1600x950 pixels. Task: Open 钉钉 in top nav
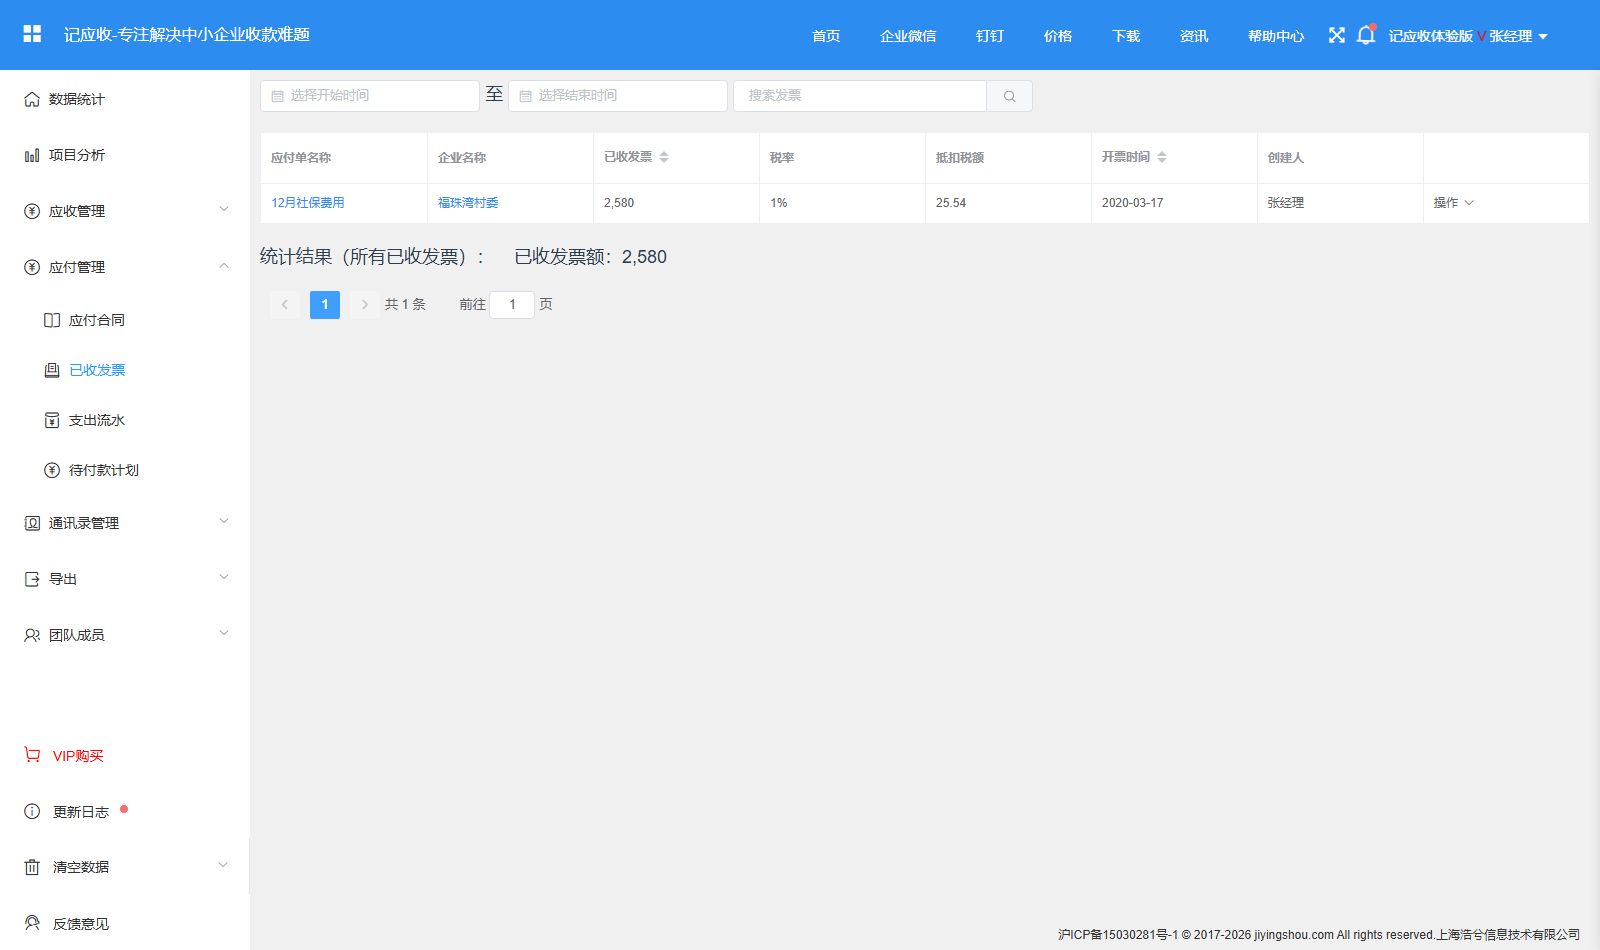pyautogui.click(x=990, y=36)
